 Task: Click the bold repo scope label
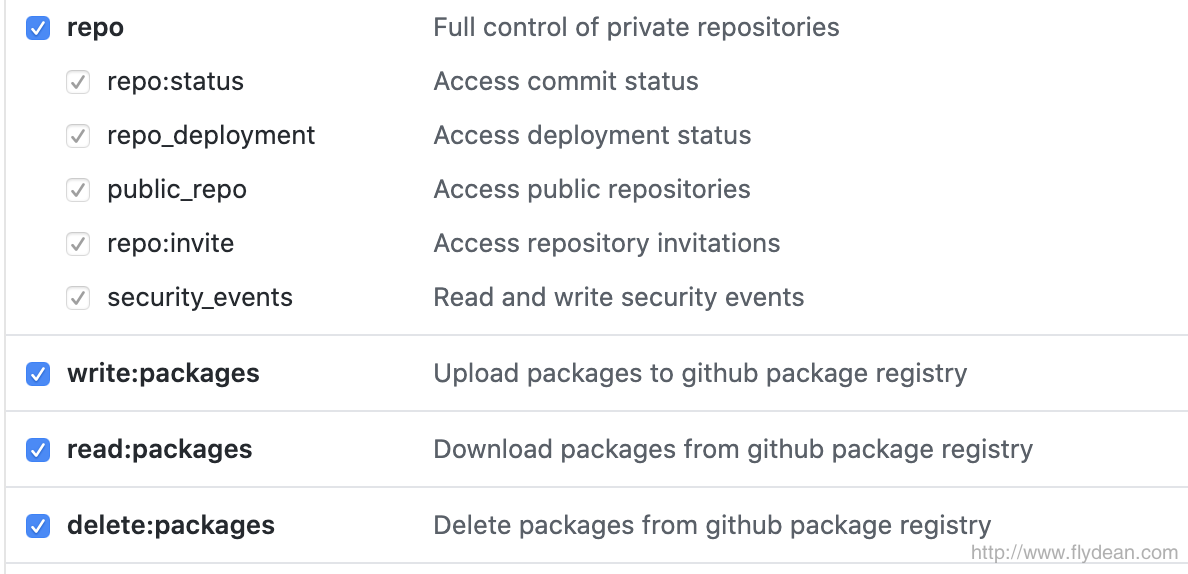[95, 28]
